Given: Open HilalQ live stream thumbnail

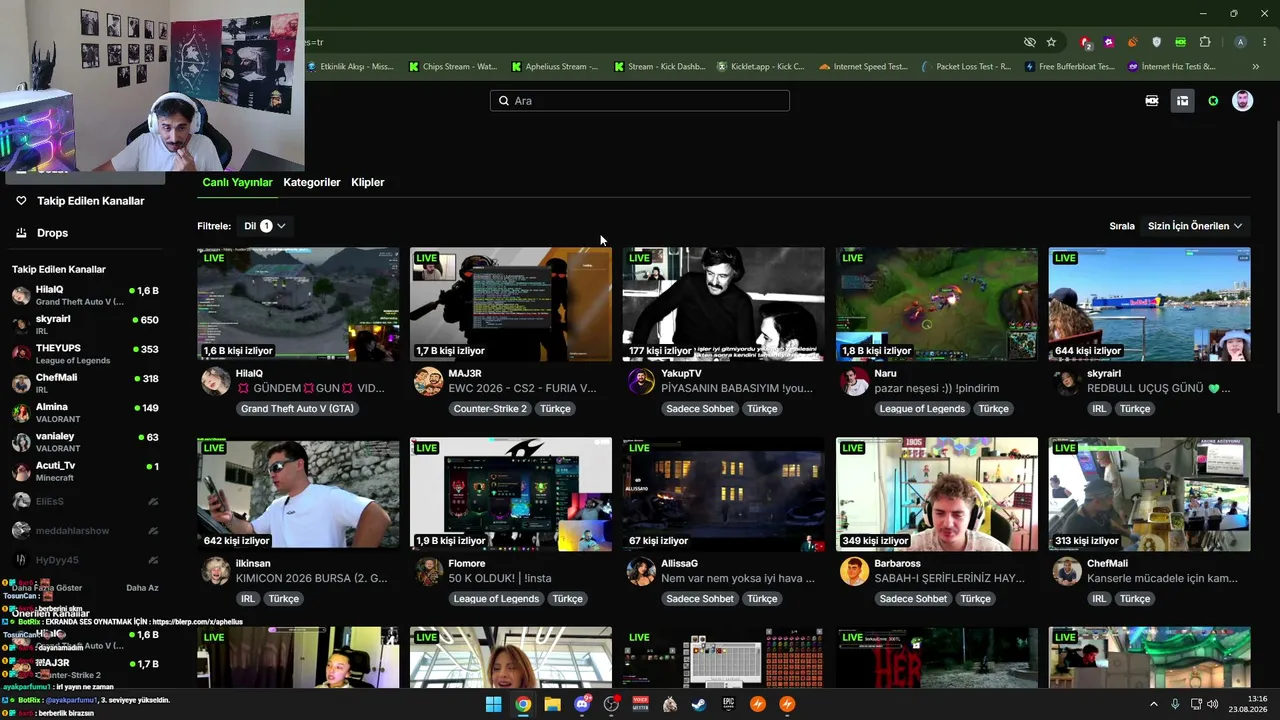Looking at the screenshot, I should 298,304.
